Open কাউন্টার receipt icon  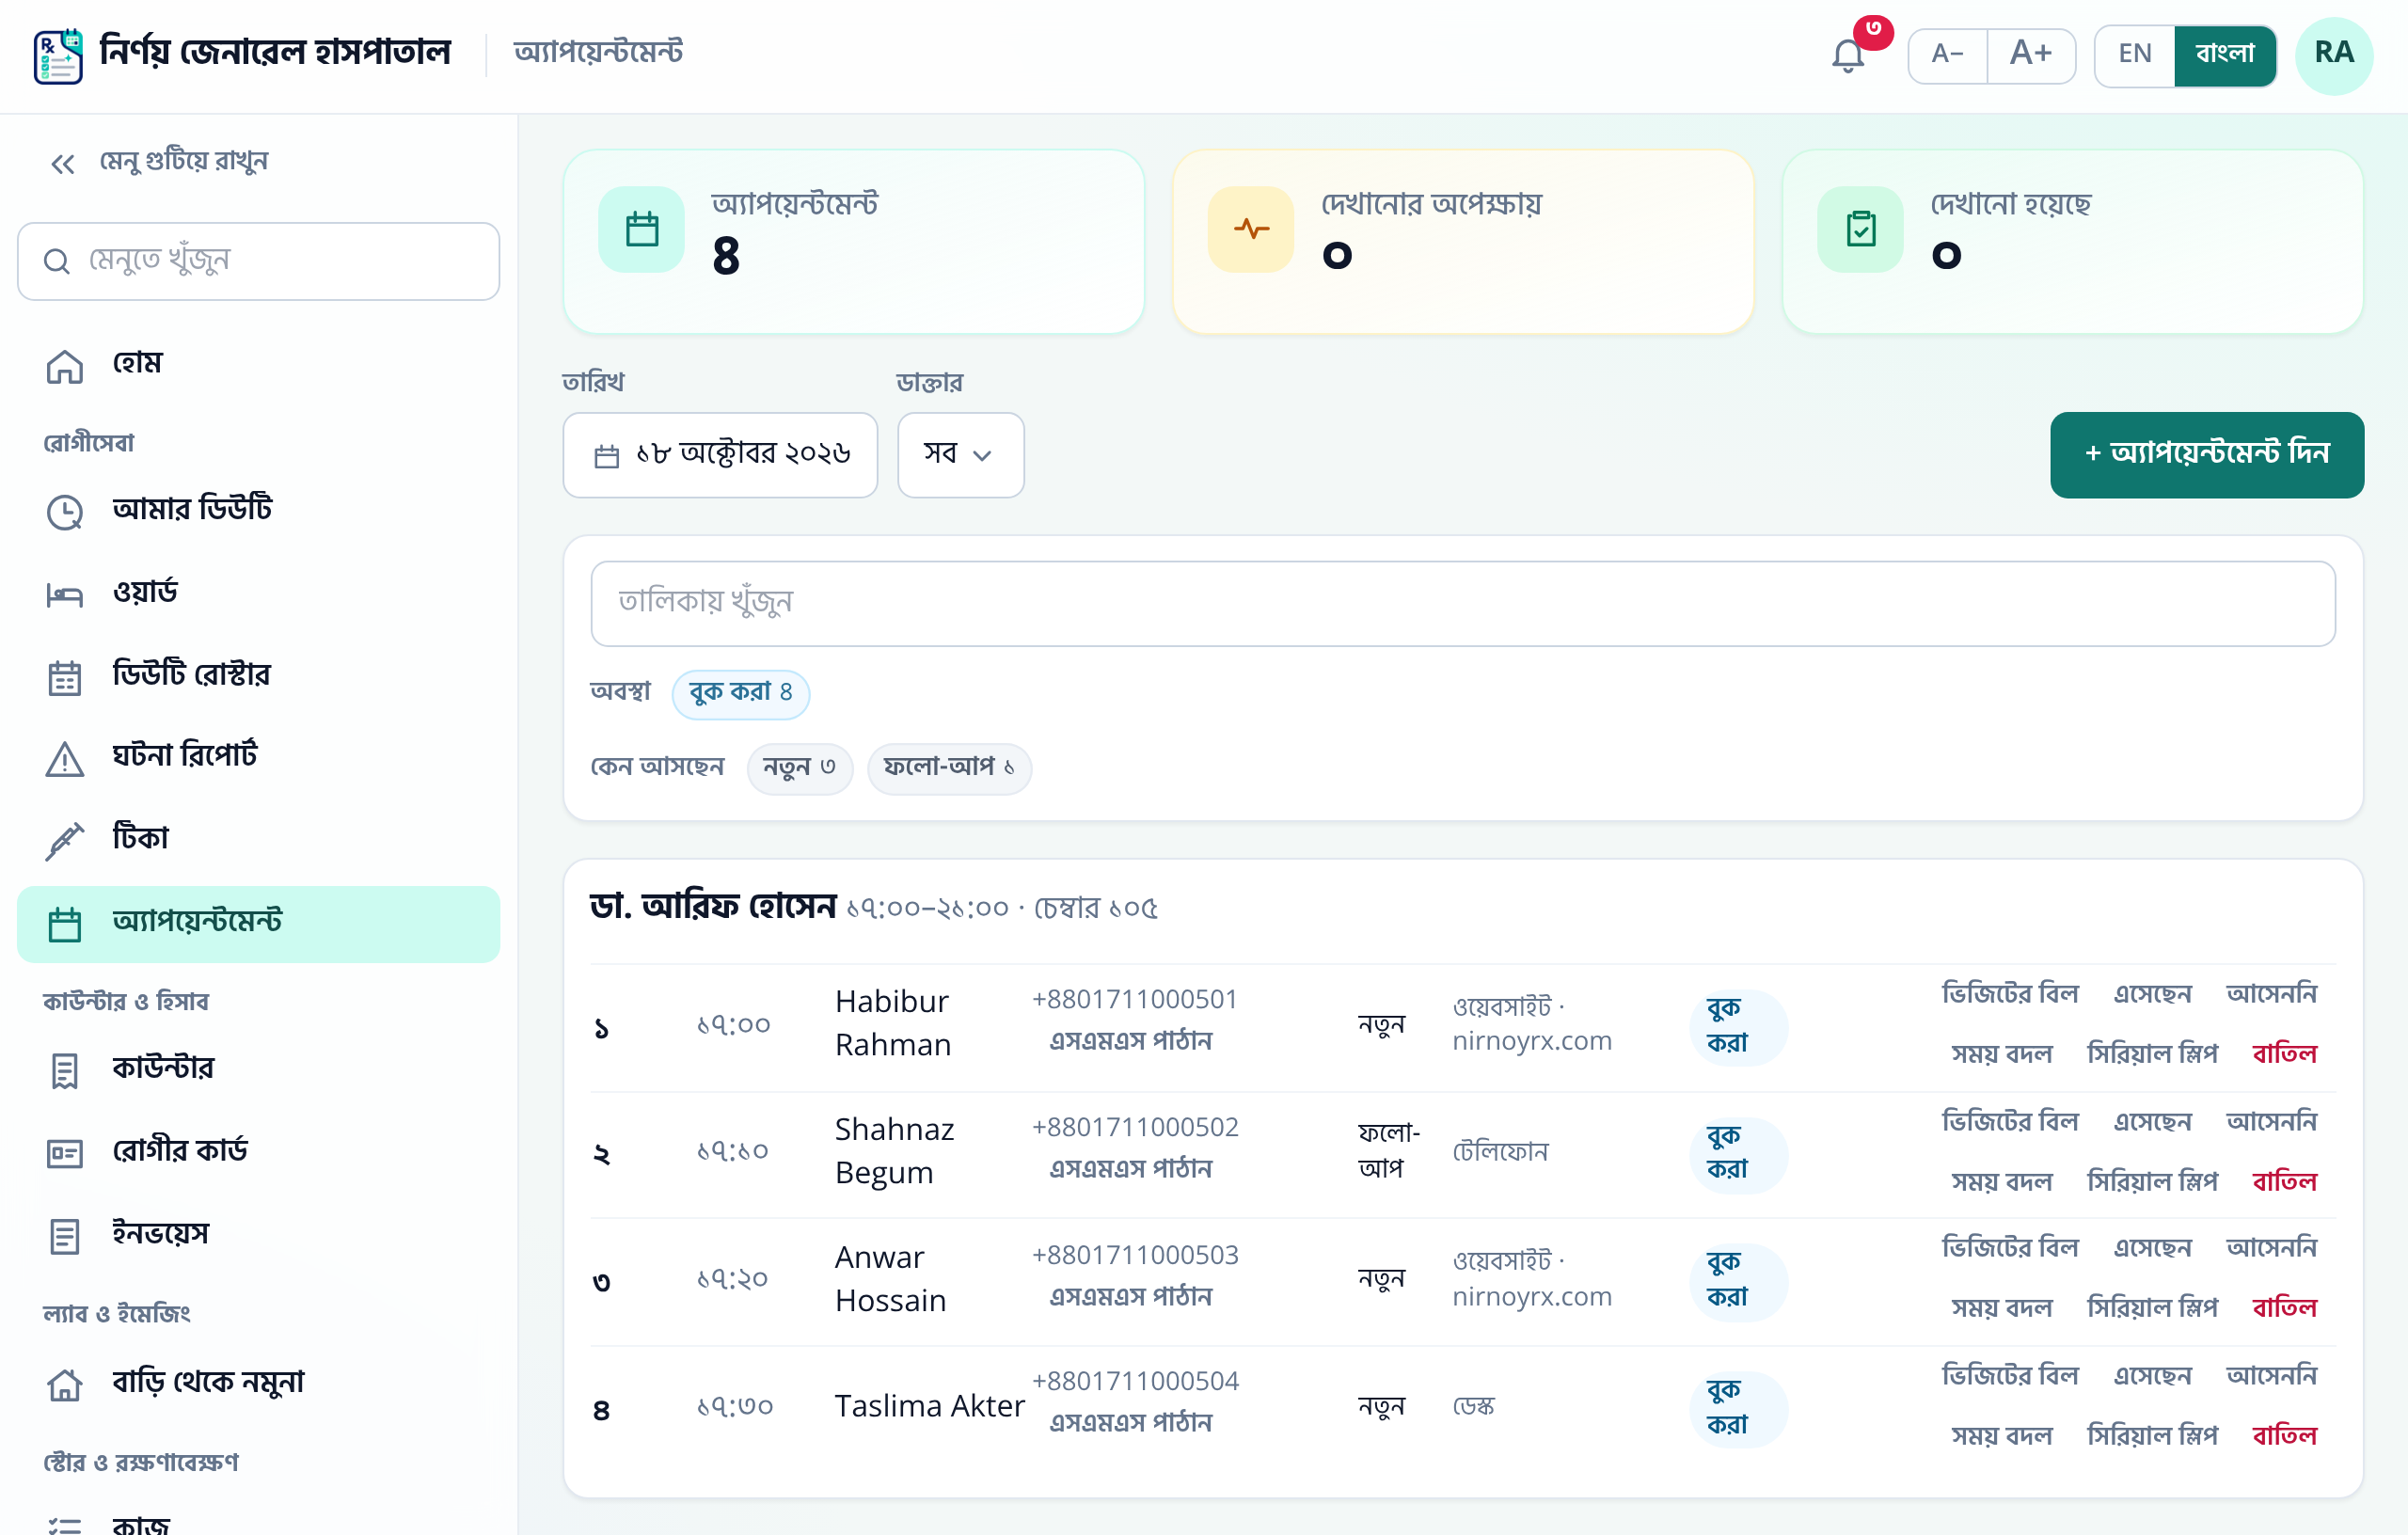point(64,1071)
